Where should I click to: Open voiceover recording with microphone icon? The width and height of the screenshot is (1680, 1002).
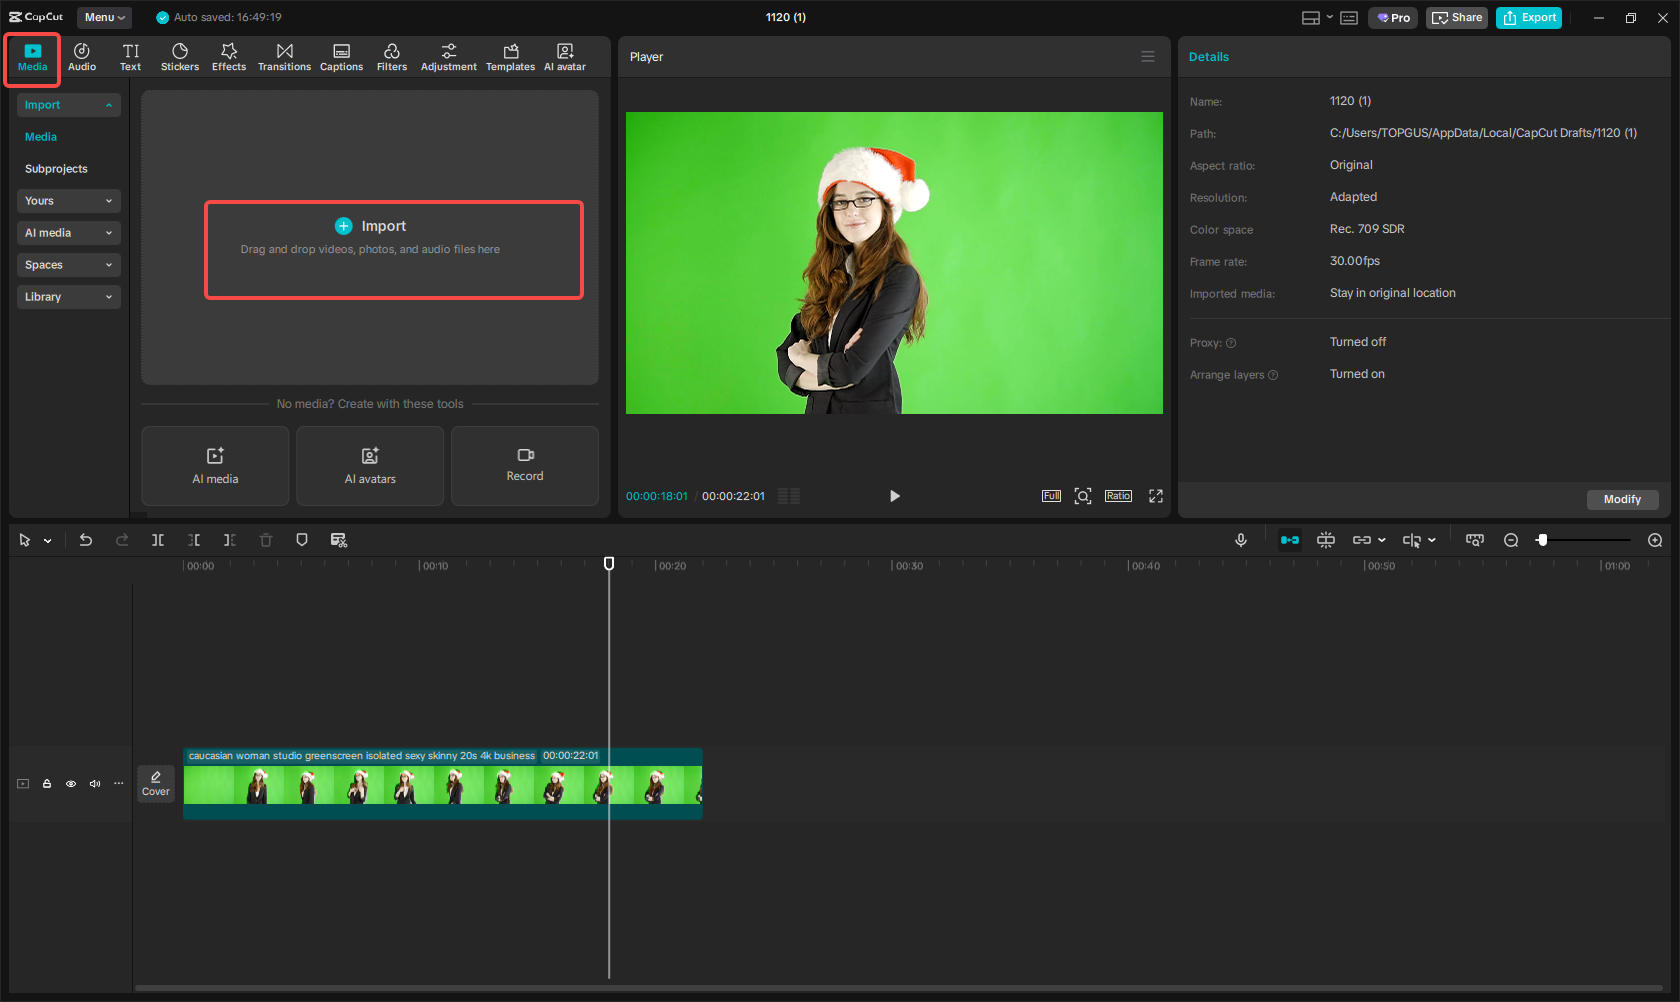(1241, 540)
